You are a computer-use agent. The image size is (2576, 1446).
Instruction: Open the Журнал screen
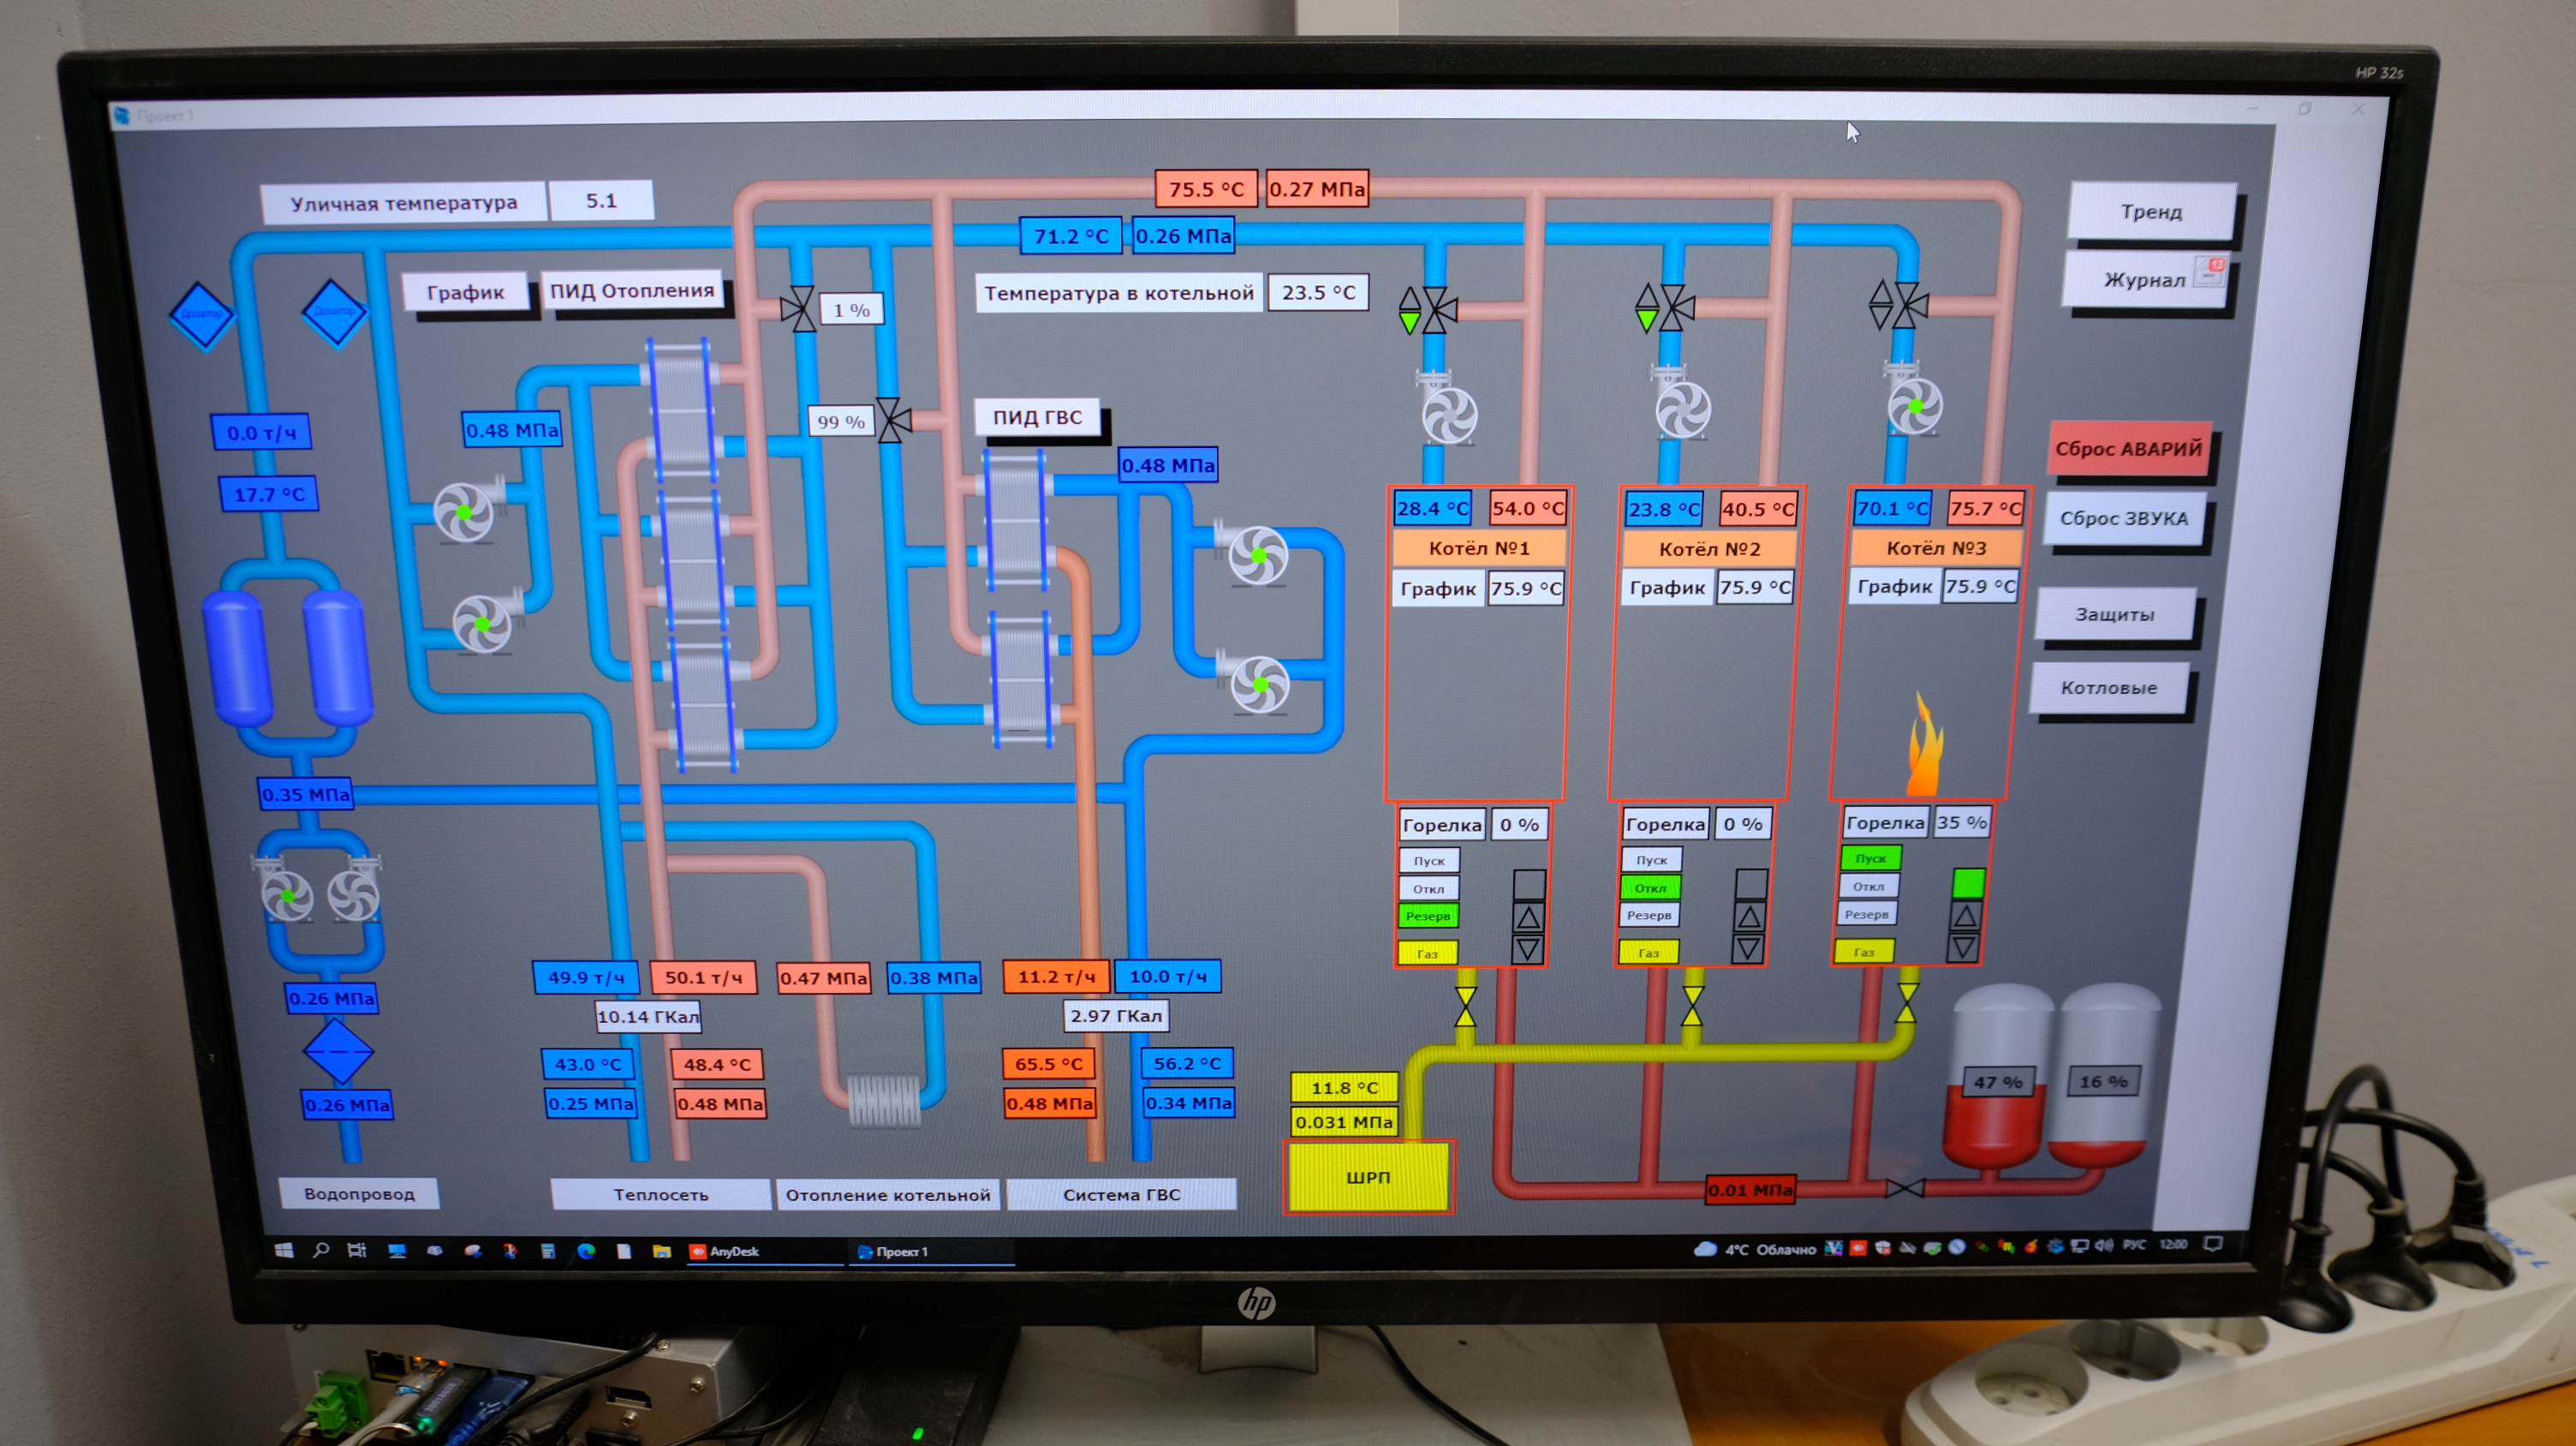(x=2145, y=280)
